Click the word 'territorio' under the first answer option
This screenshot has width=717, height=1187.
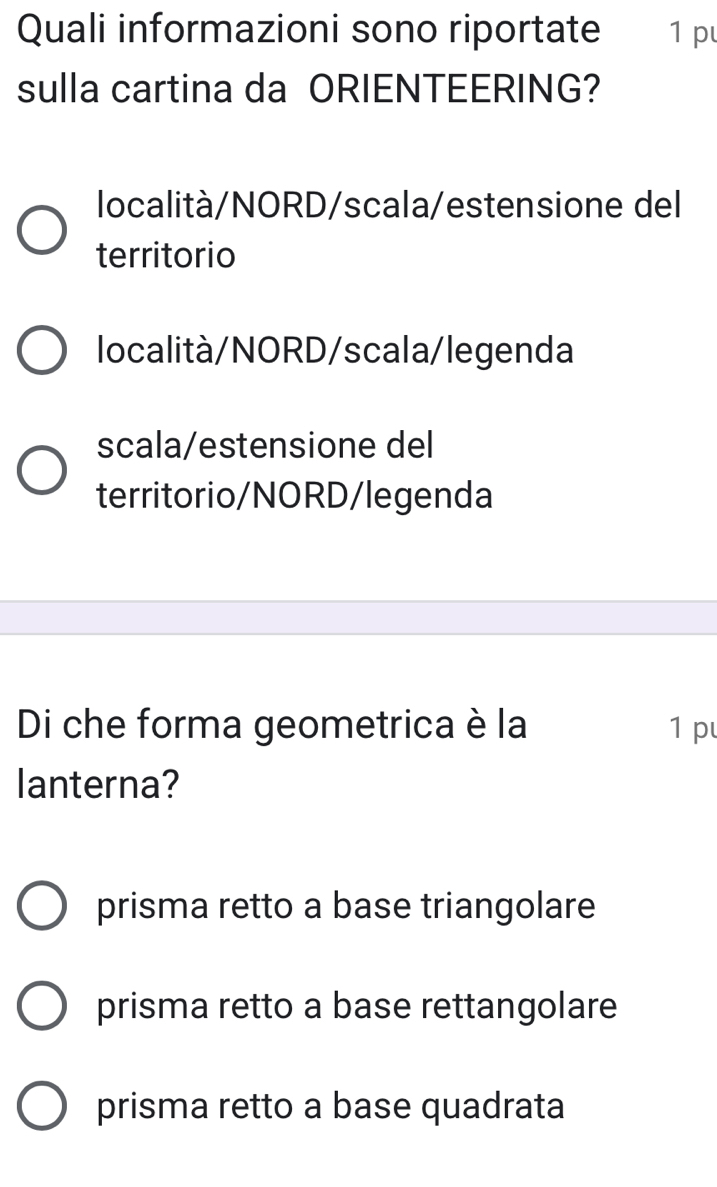(x=166, y=257)
